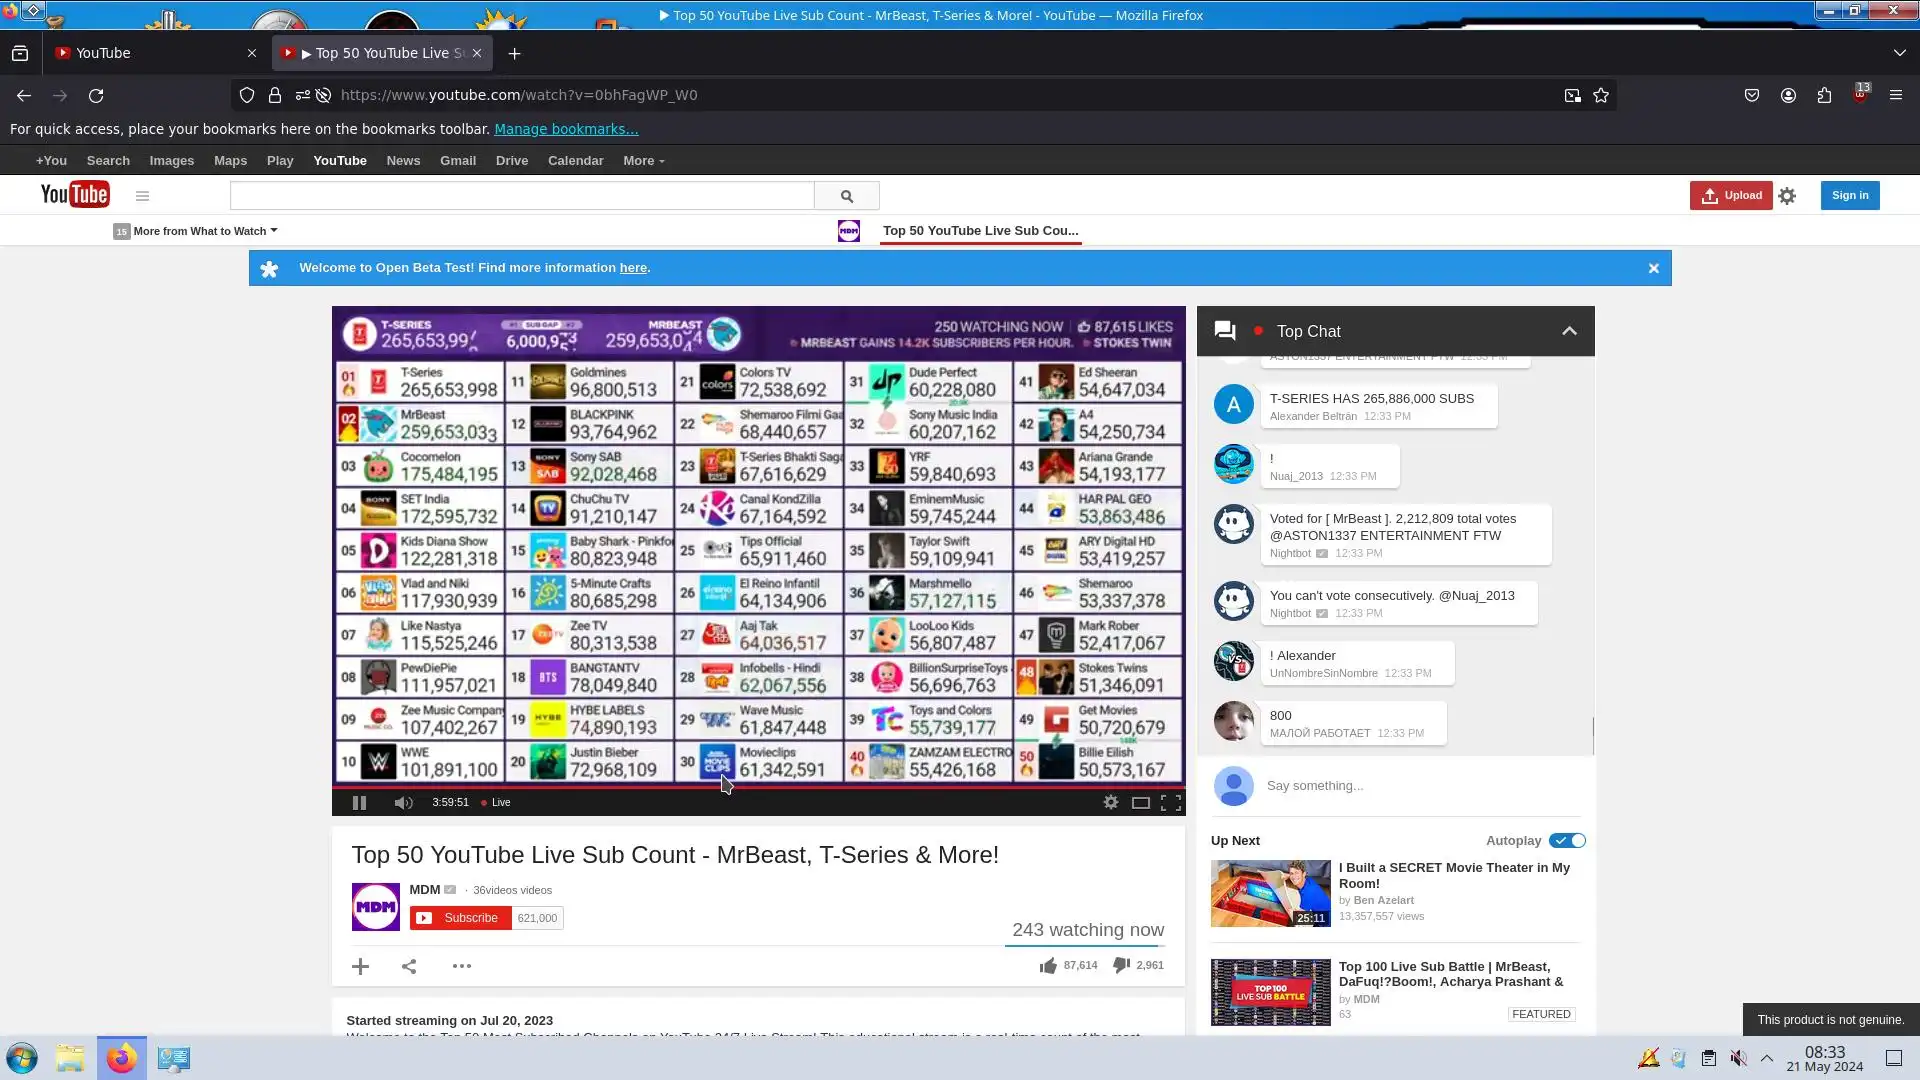
Task: Mute the video player volume
Action: [x=403, y=803]
